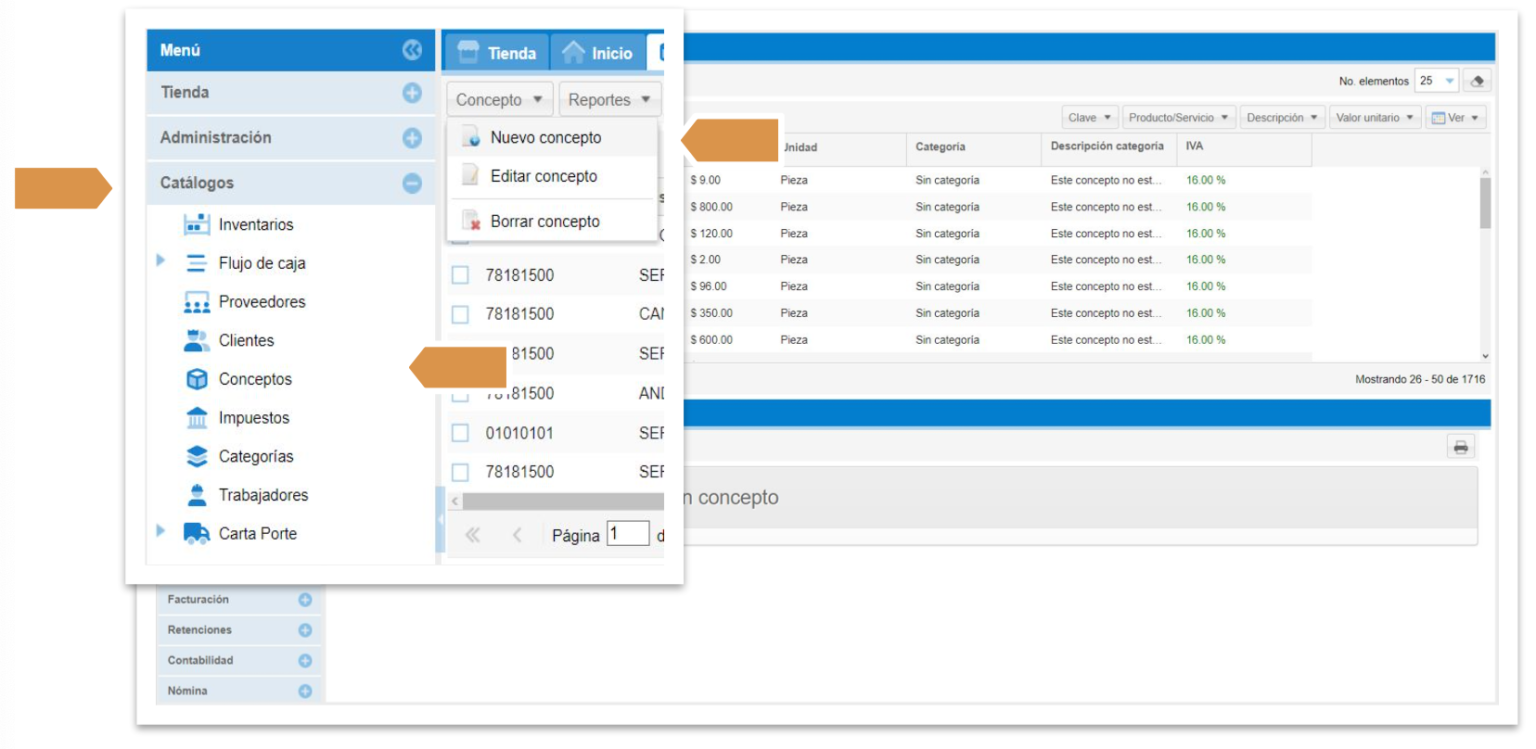The width and height of the screenshot is (1536, 749).
Task: Open the Impuestos catalog
Action: tap(253, 418)
